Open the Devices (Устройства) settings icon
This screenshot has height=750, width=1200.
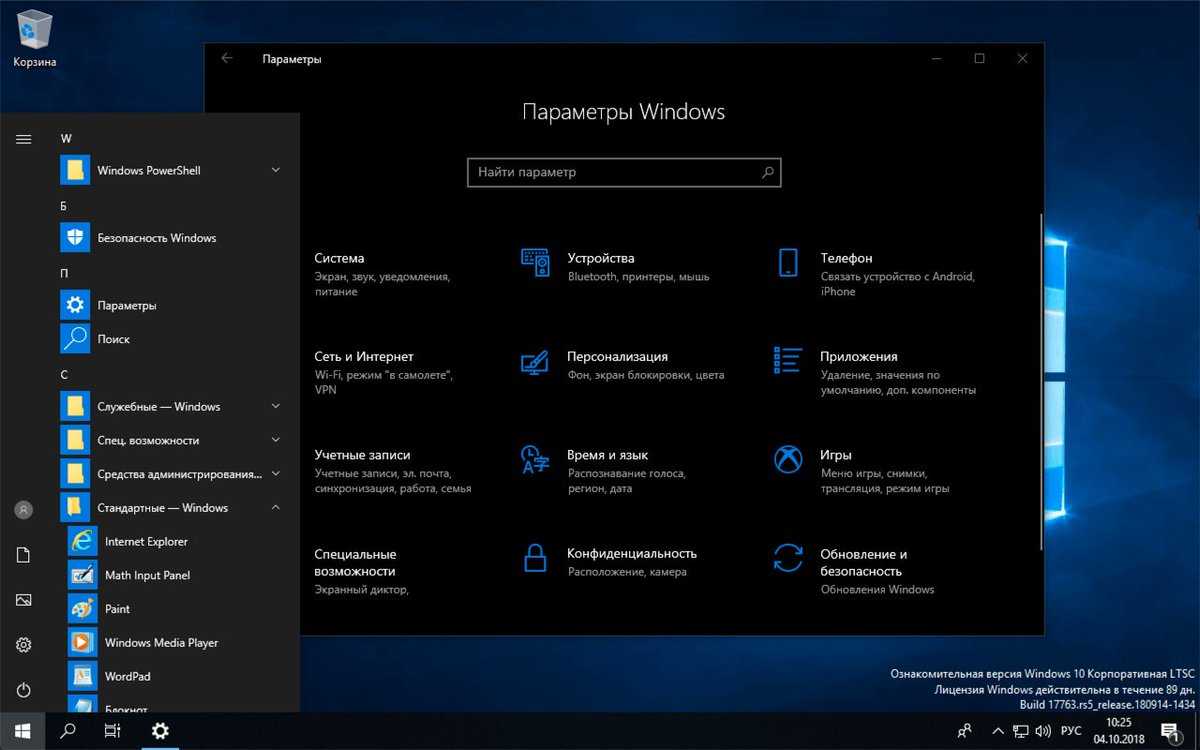tap(535, 263)
